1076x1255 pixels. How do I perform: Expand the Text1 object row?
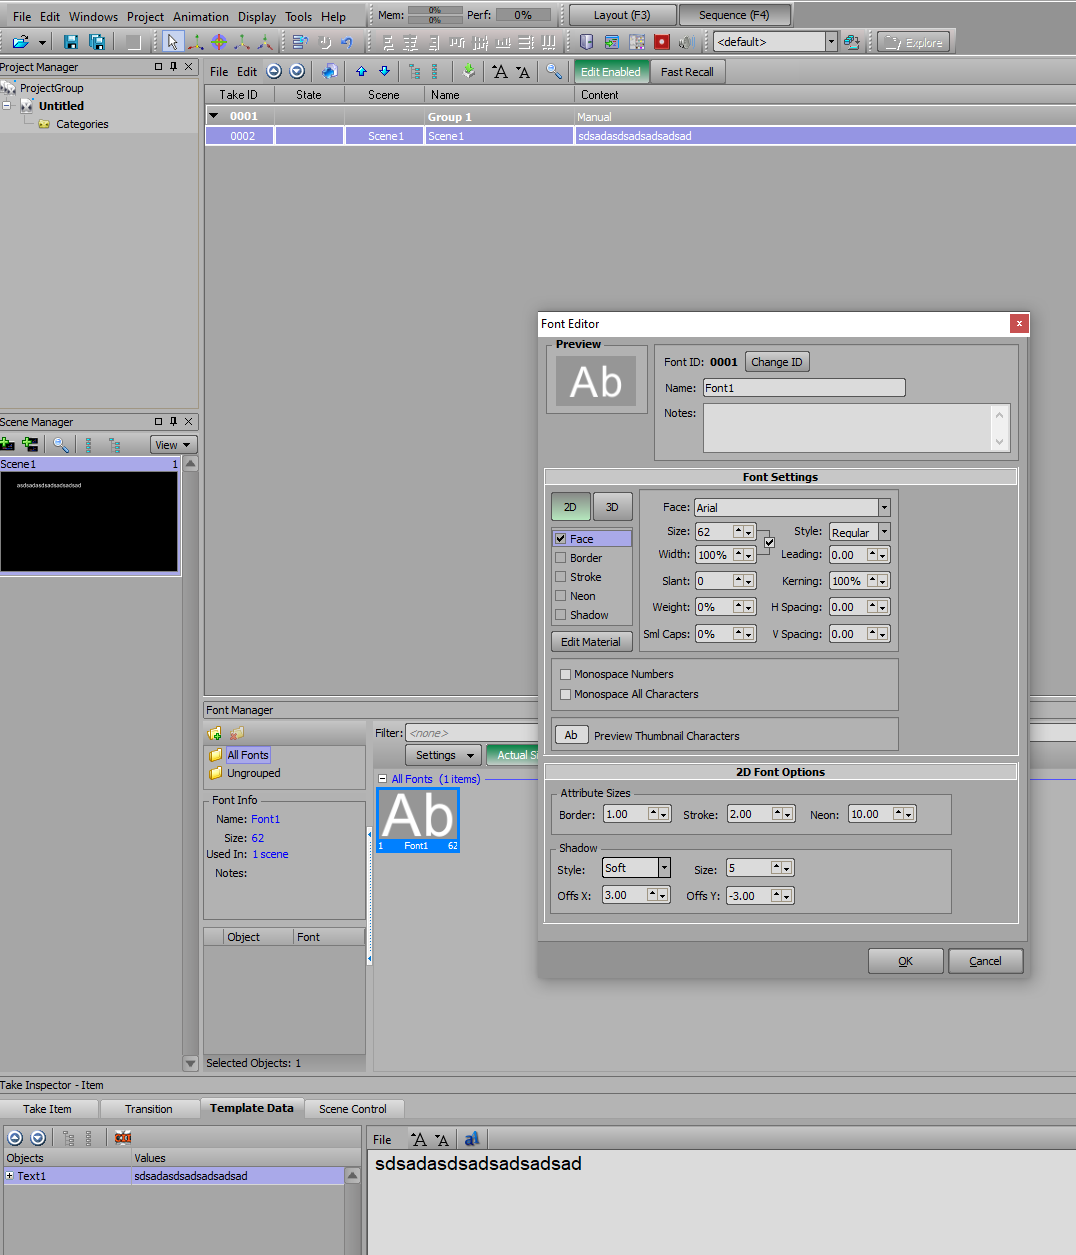(x=10, y=1176)
